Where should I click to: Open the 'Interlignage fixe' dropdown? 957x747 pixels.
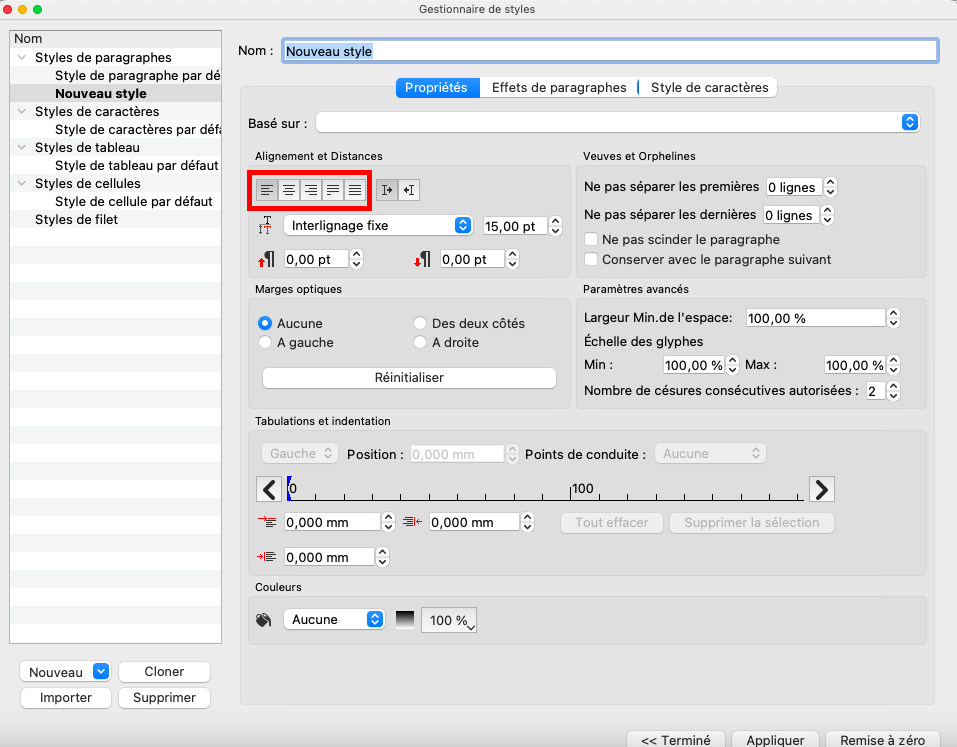[378, 226]
